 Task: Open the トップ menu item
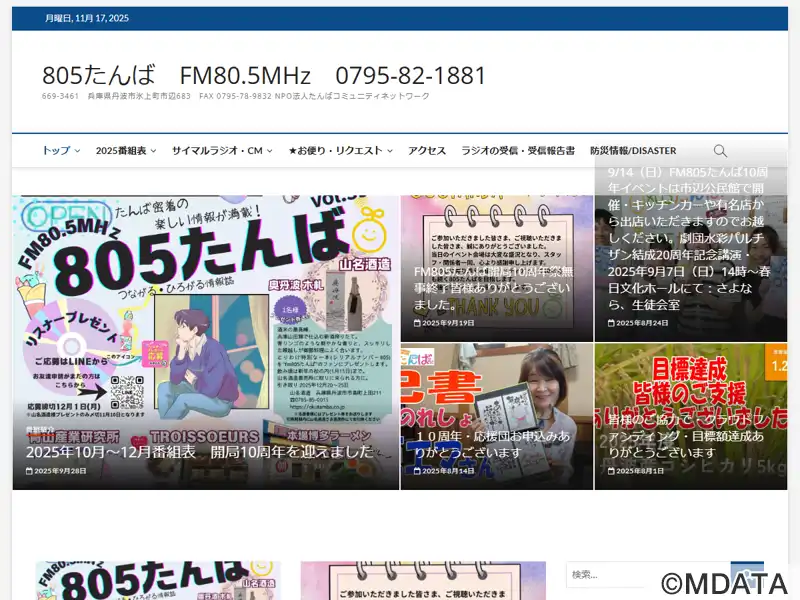[x=56, y=151]
